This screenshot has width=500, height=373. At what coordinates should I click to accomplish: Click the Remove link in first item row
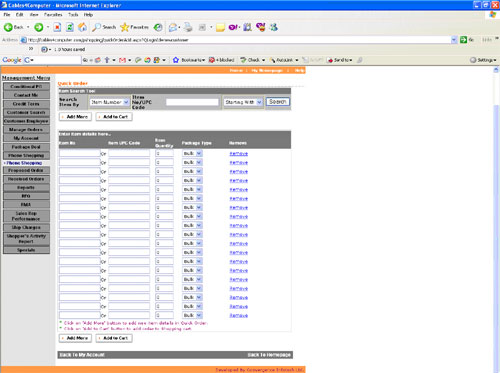(x=239, y=154)
